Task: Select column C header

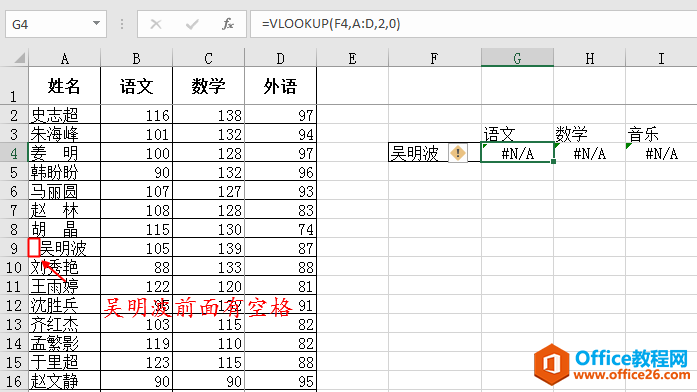Action: click(x=208, y=58)
